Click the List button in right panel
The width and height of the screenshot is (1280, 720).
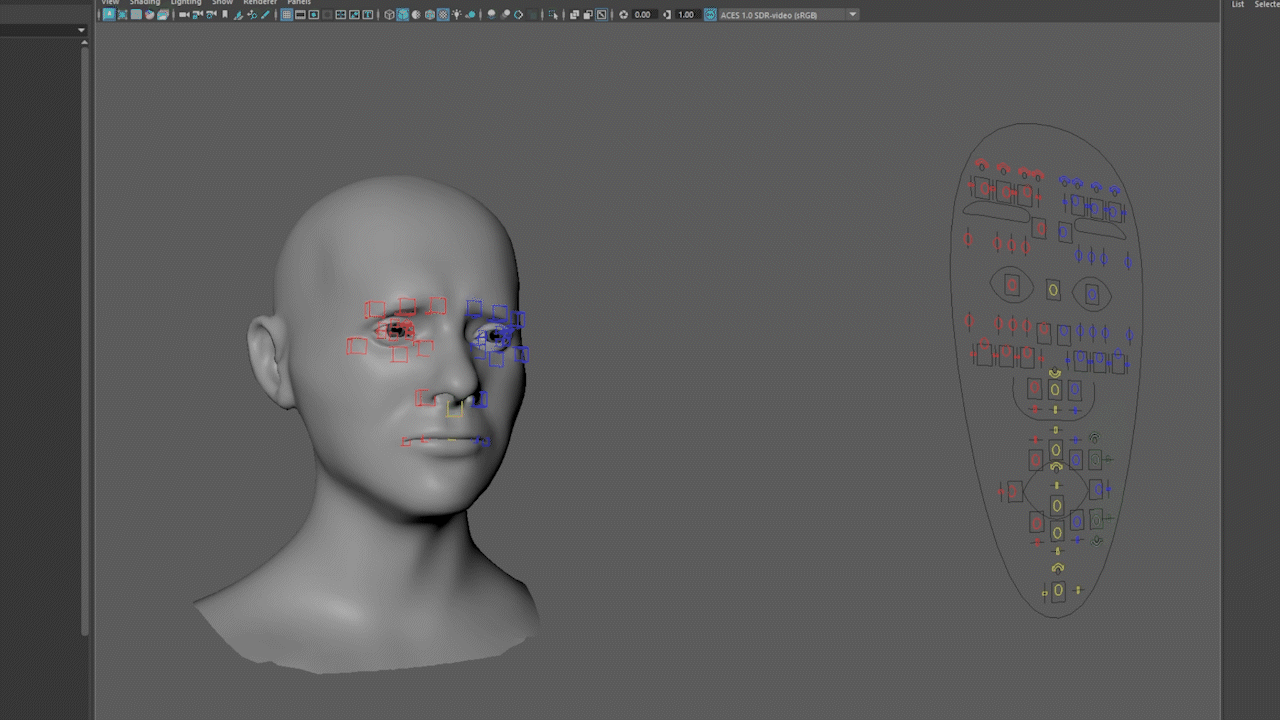(1238, 4)
